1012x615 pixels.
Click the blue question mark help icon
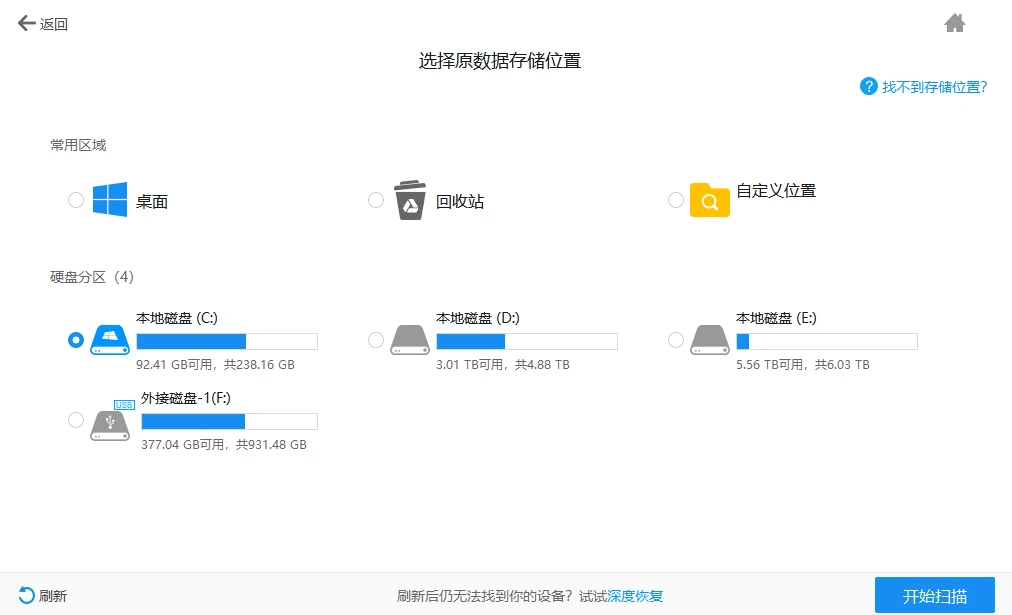point(869,87)
